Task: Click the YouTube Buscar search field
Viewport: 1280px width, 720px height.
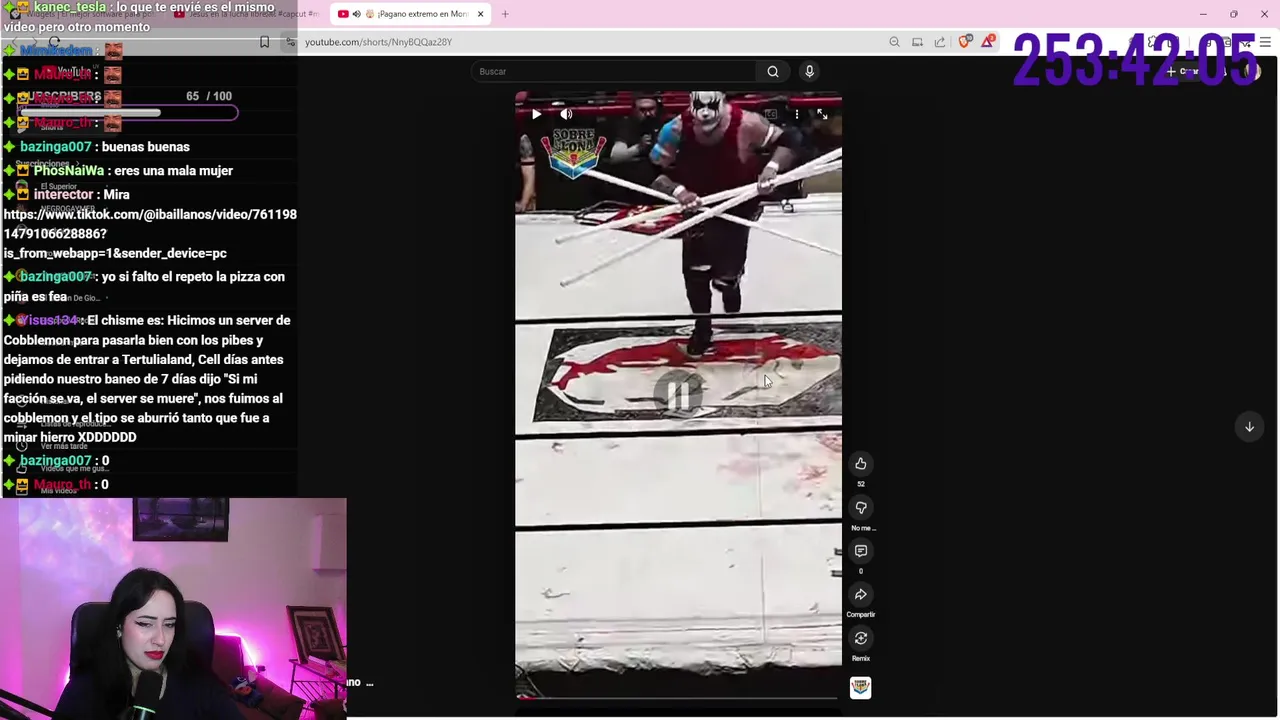Action: point(613,71)
